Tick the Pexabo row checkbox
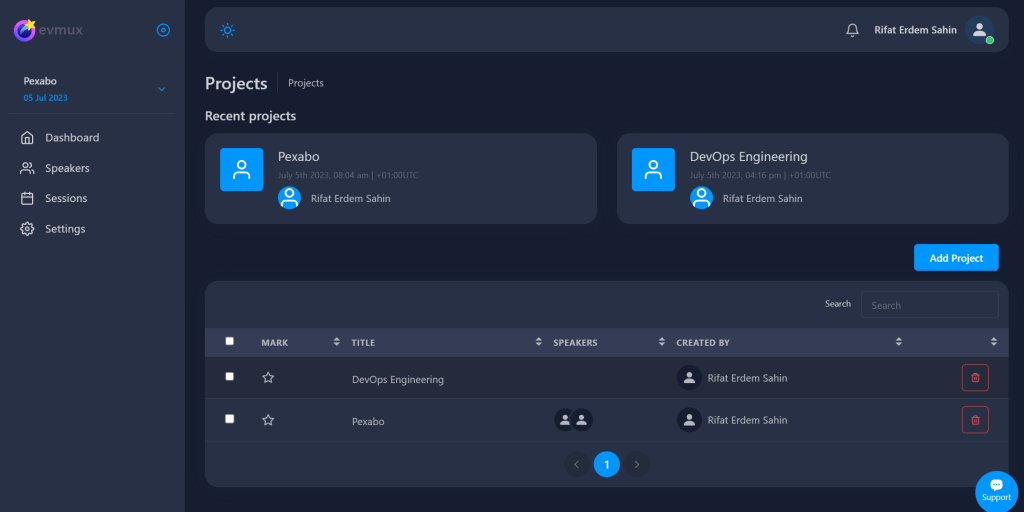 pos(229,419)
